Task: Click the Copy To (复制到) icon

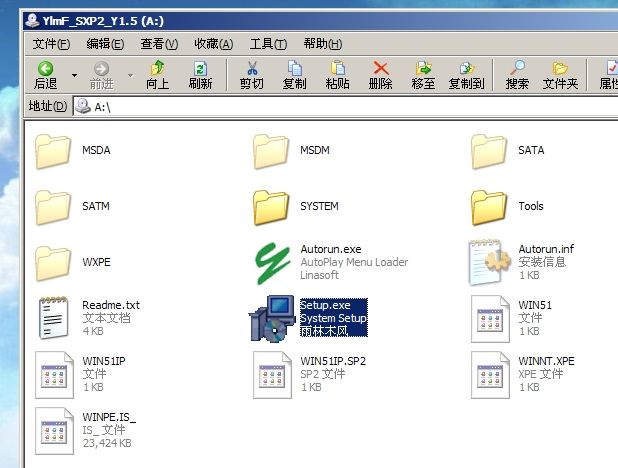Action: 466,68
